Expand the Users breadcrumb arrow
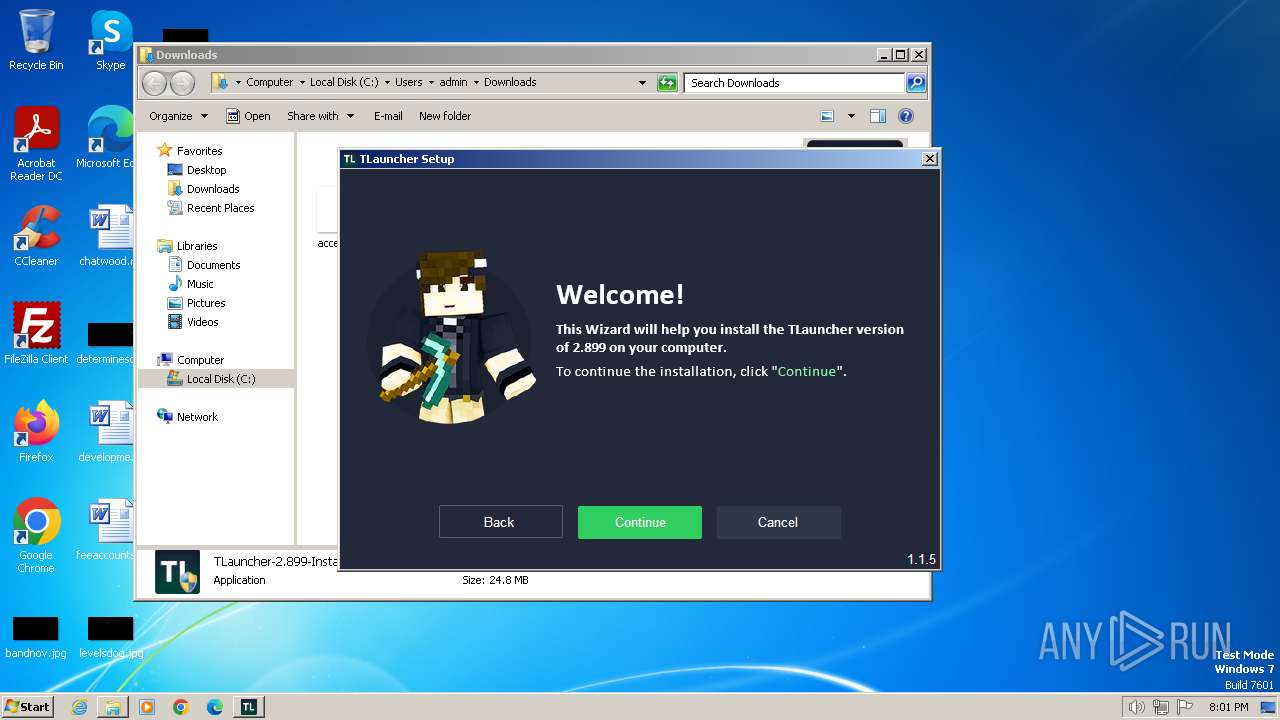1280x720 pixels. click(430, 83)
